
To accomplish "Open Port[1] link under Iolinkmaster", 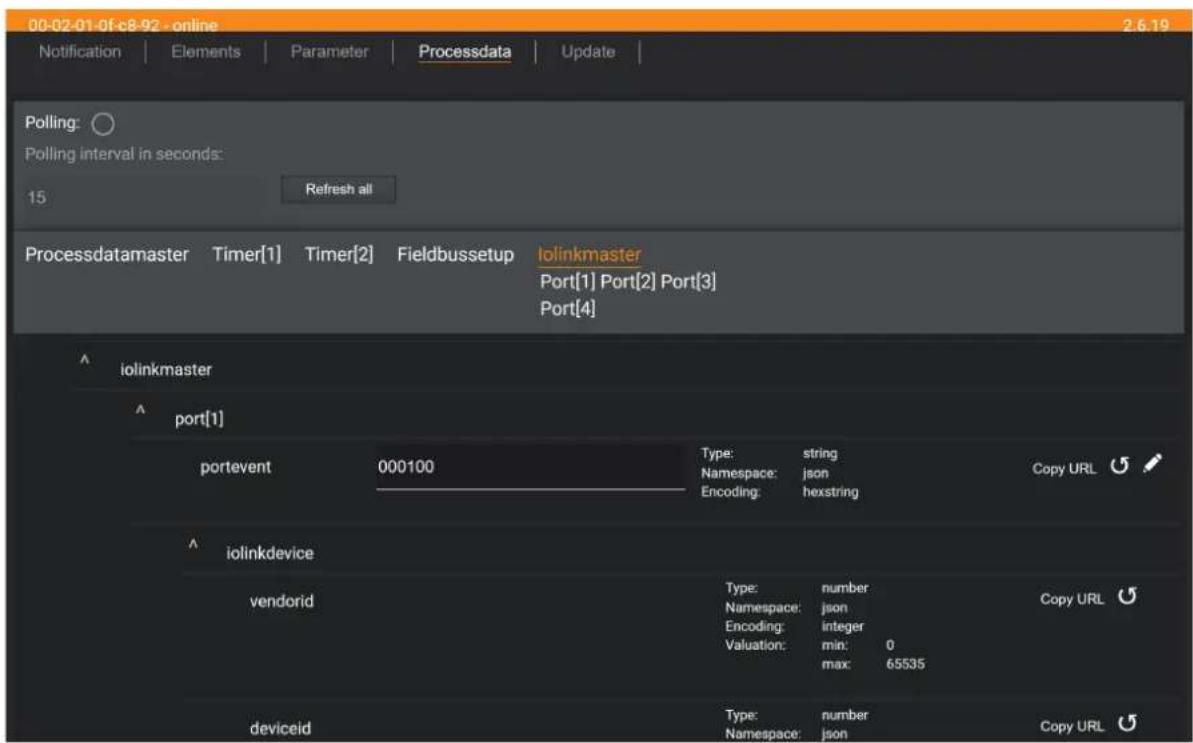I will [568, 281].
